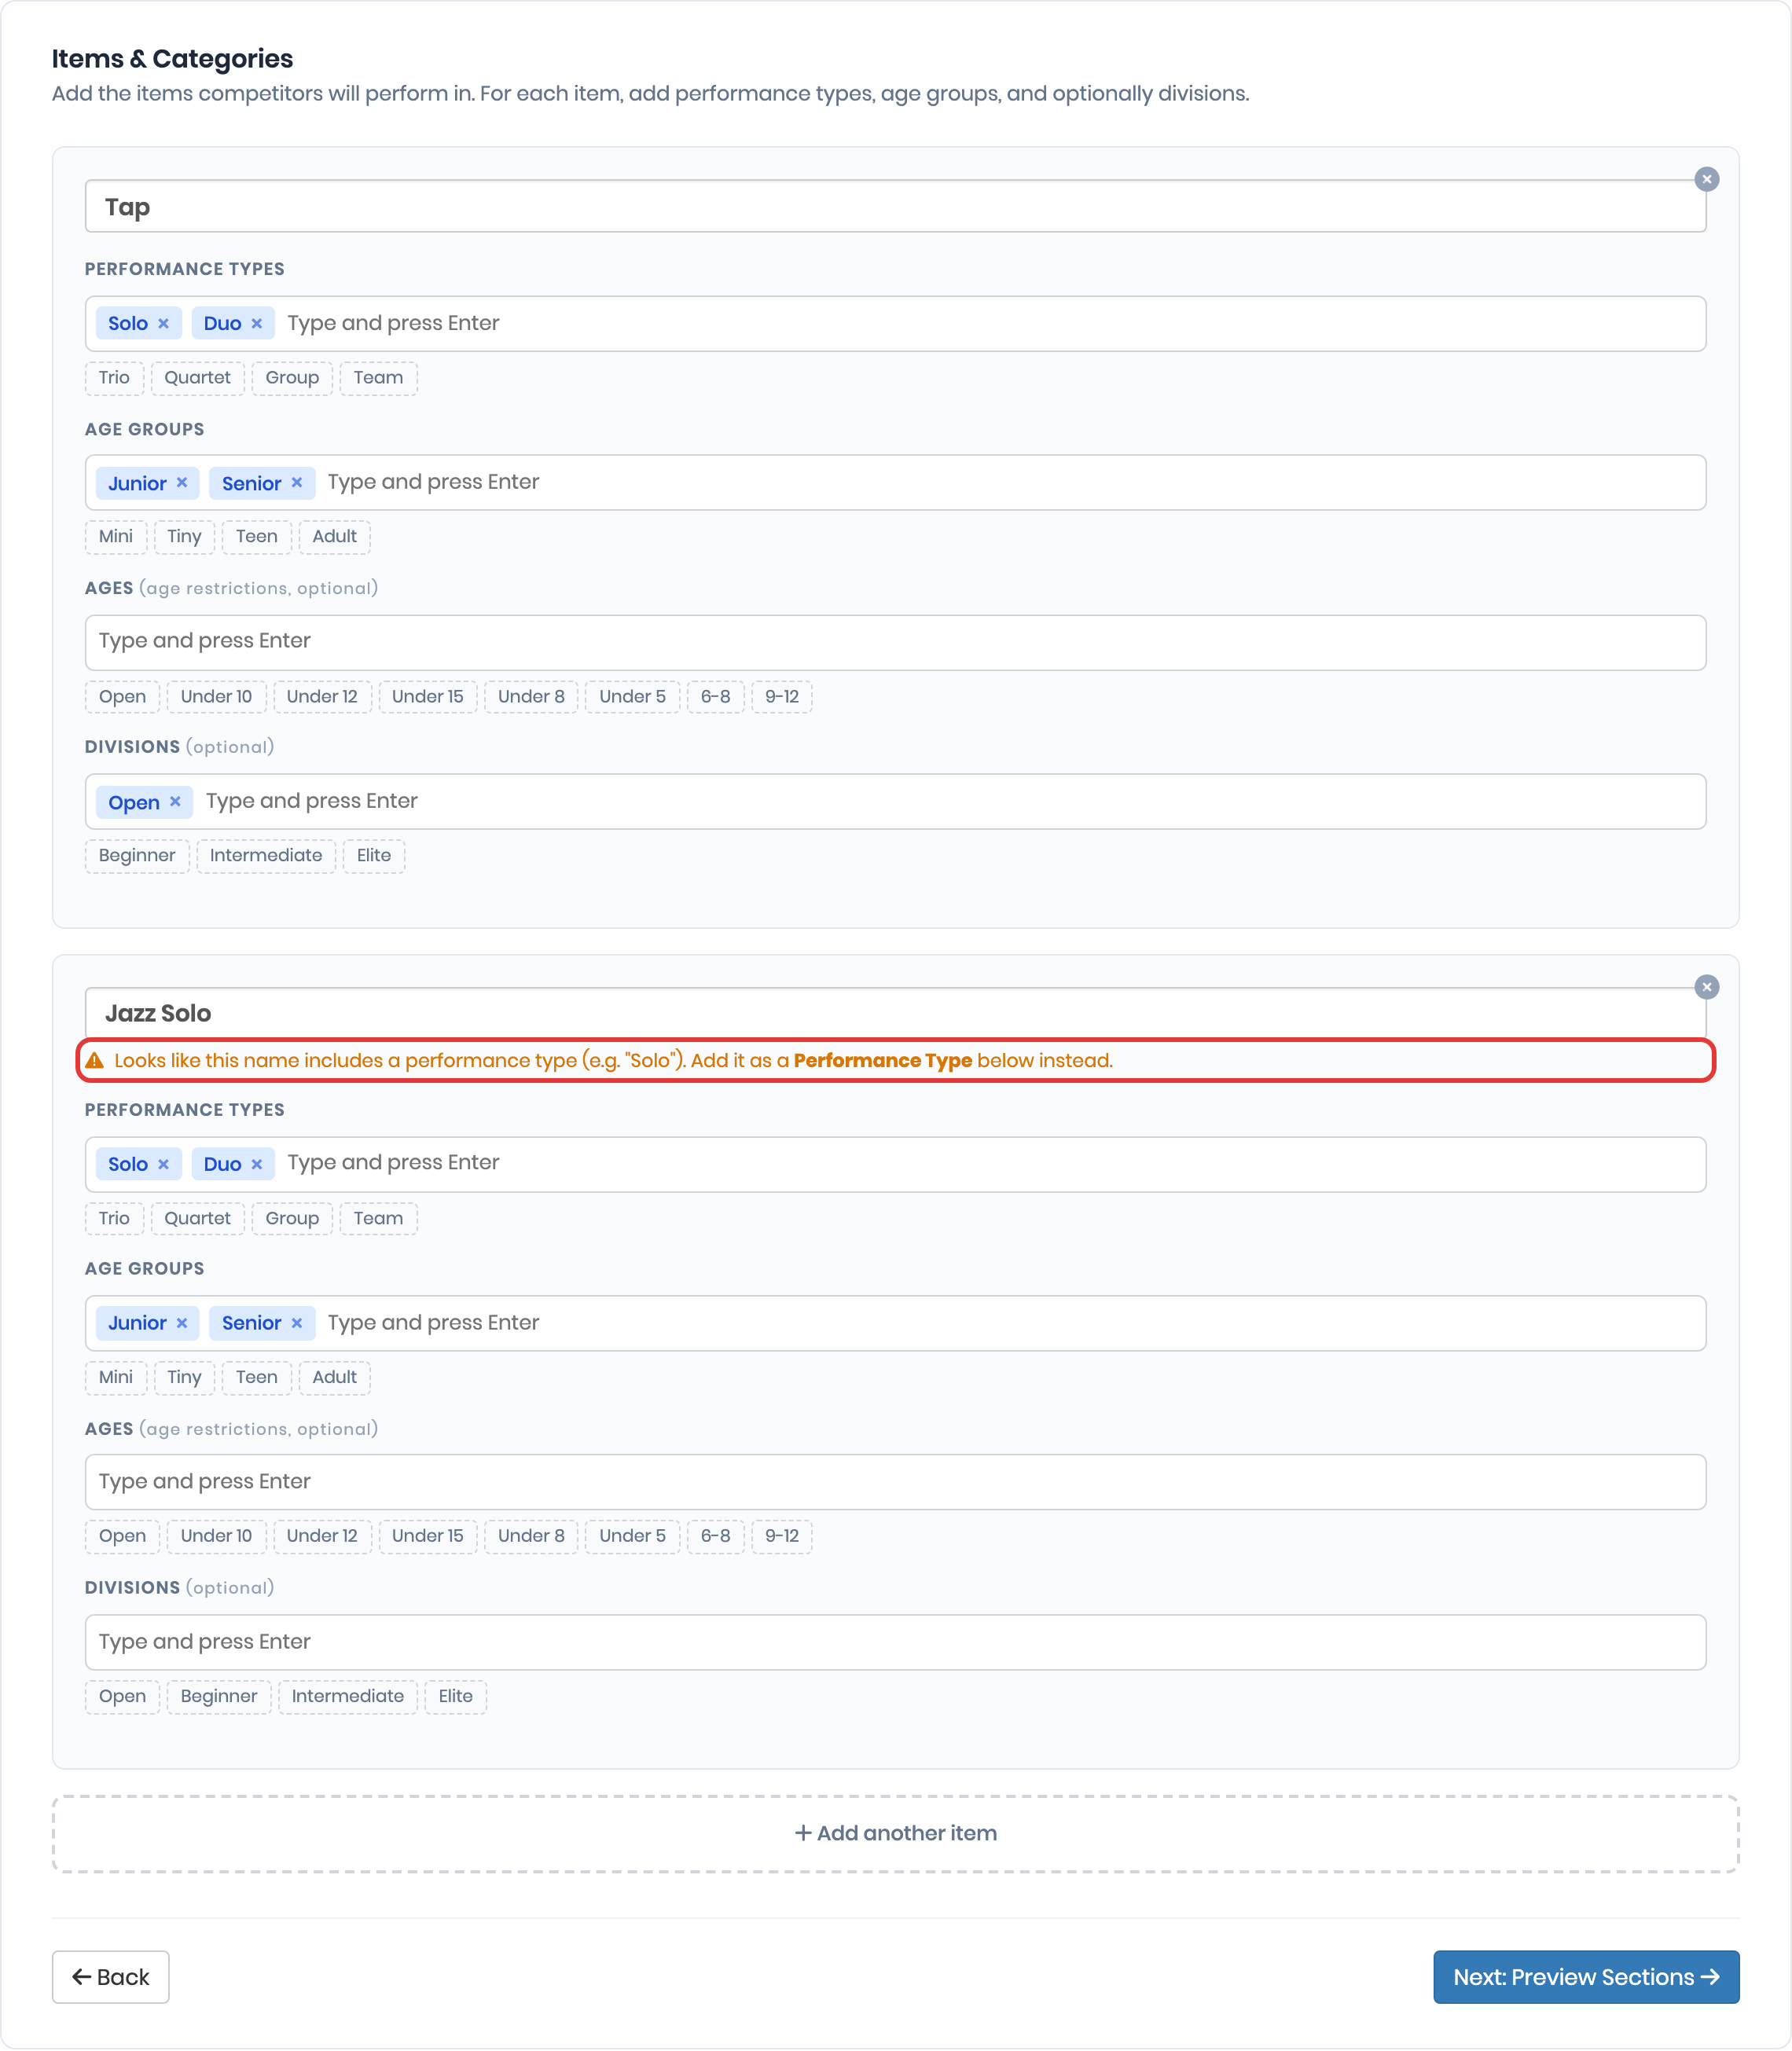
Task: Add Team suggestion to Tap performance types
Action: (x=378, y=378)
